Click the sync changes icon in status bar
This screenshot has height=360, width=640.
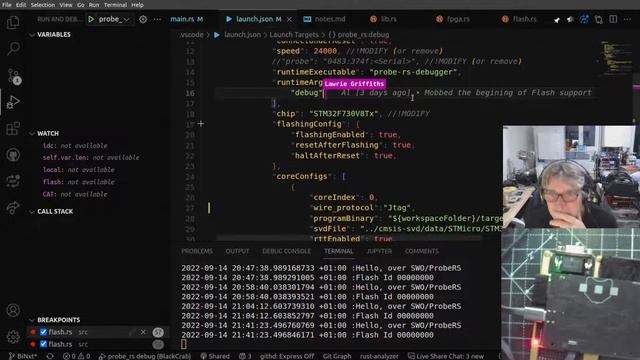(50, 356)
